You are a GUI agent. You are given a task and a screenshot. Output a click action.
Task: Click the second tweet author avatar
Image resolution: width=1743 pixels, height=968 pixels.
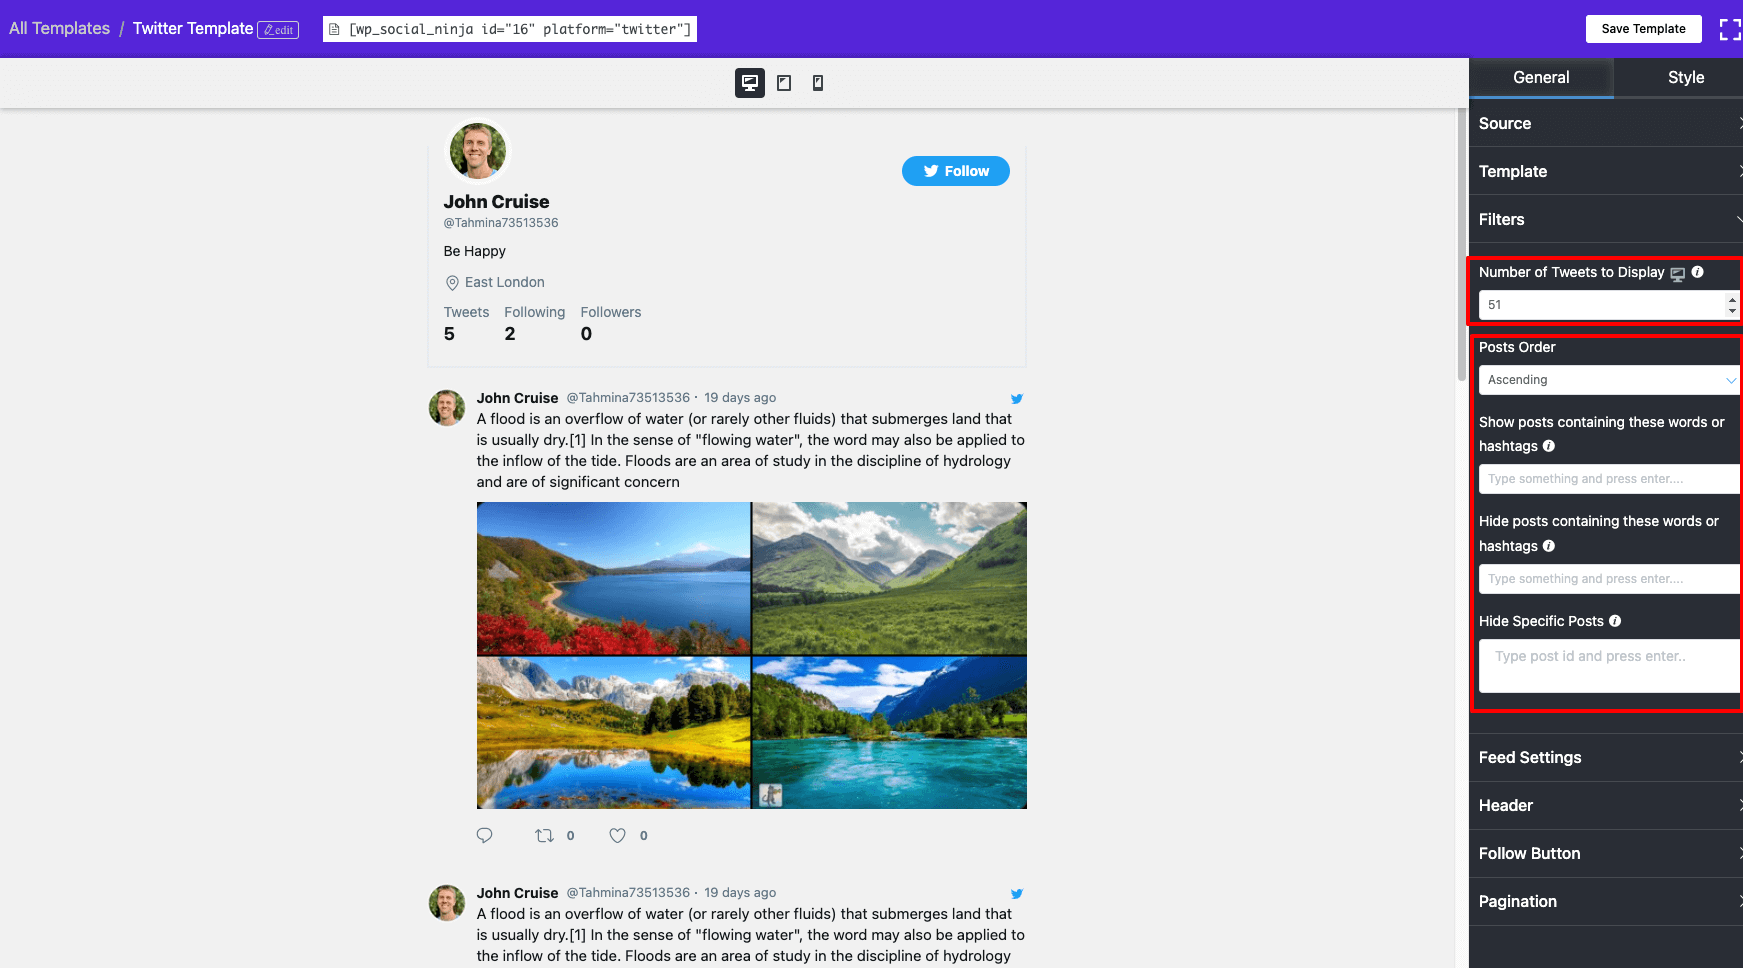coord(447,903)
